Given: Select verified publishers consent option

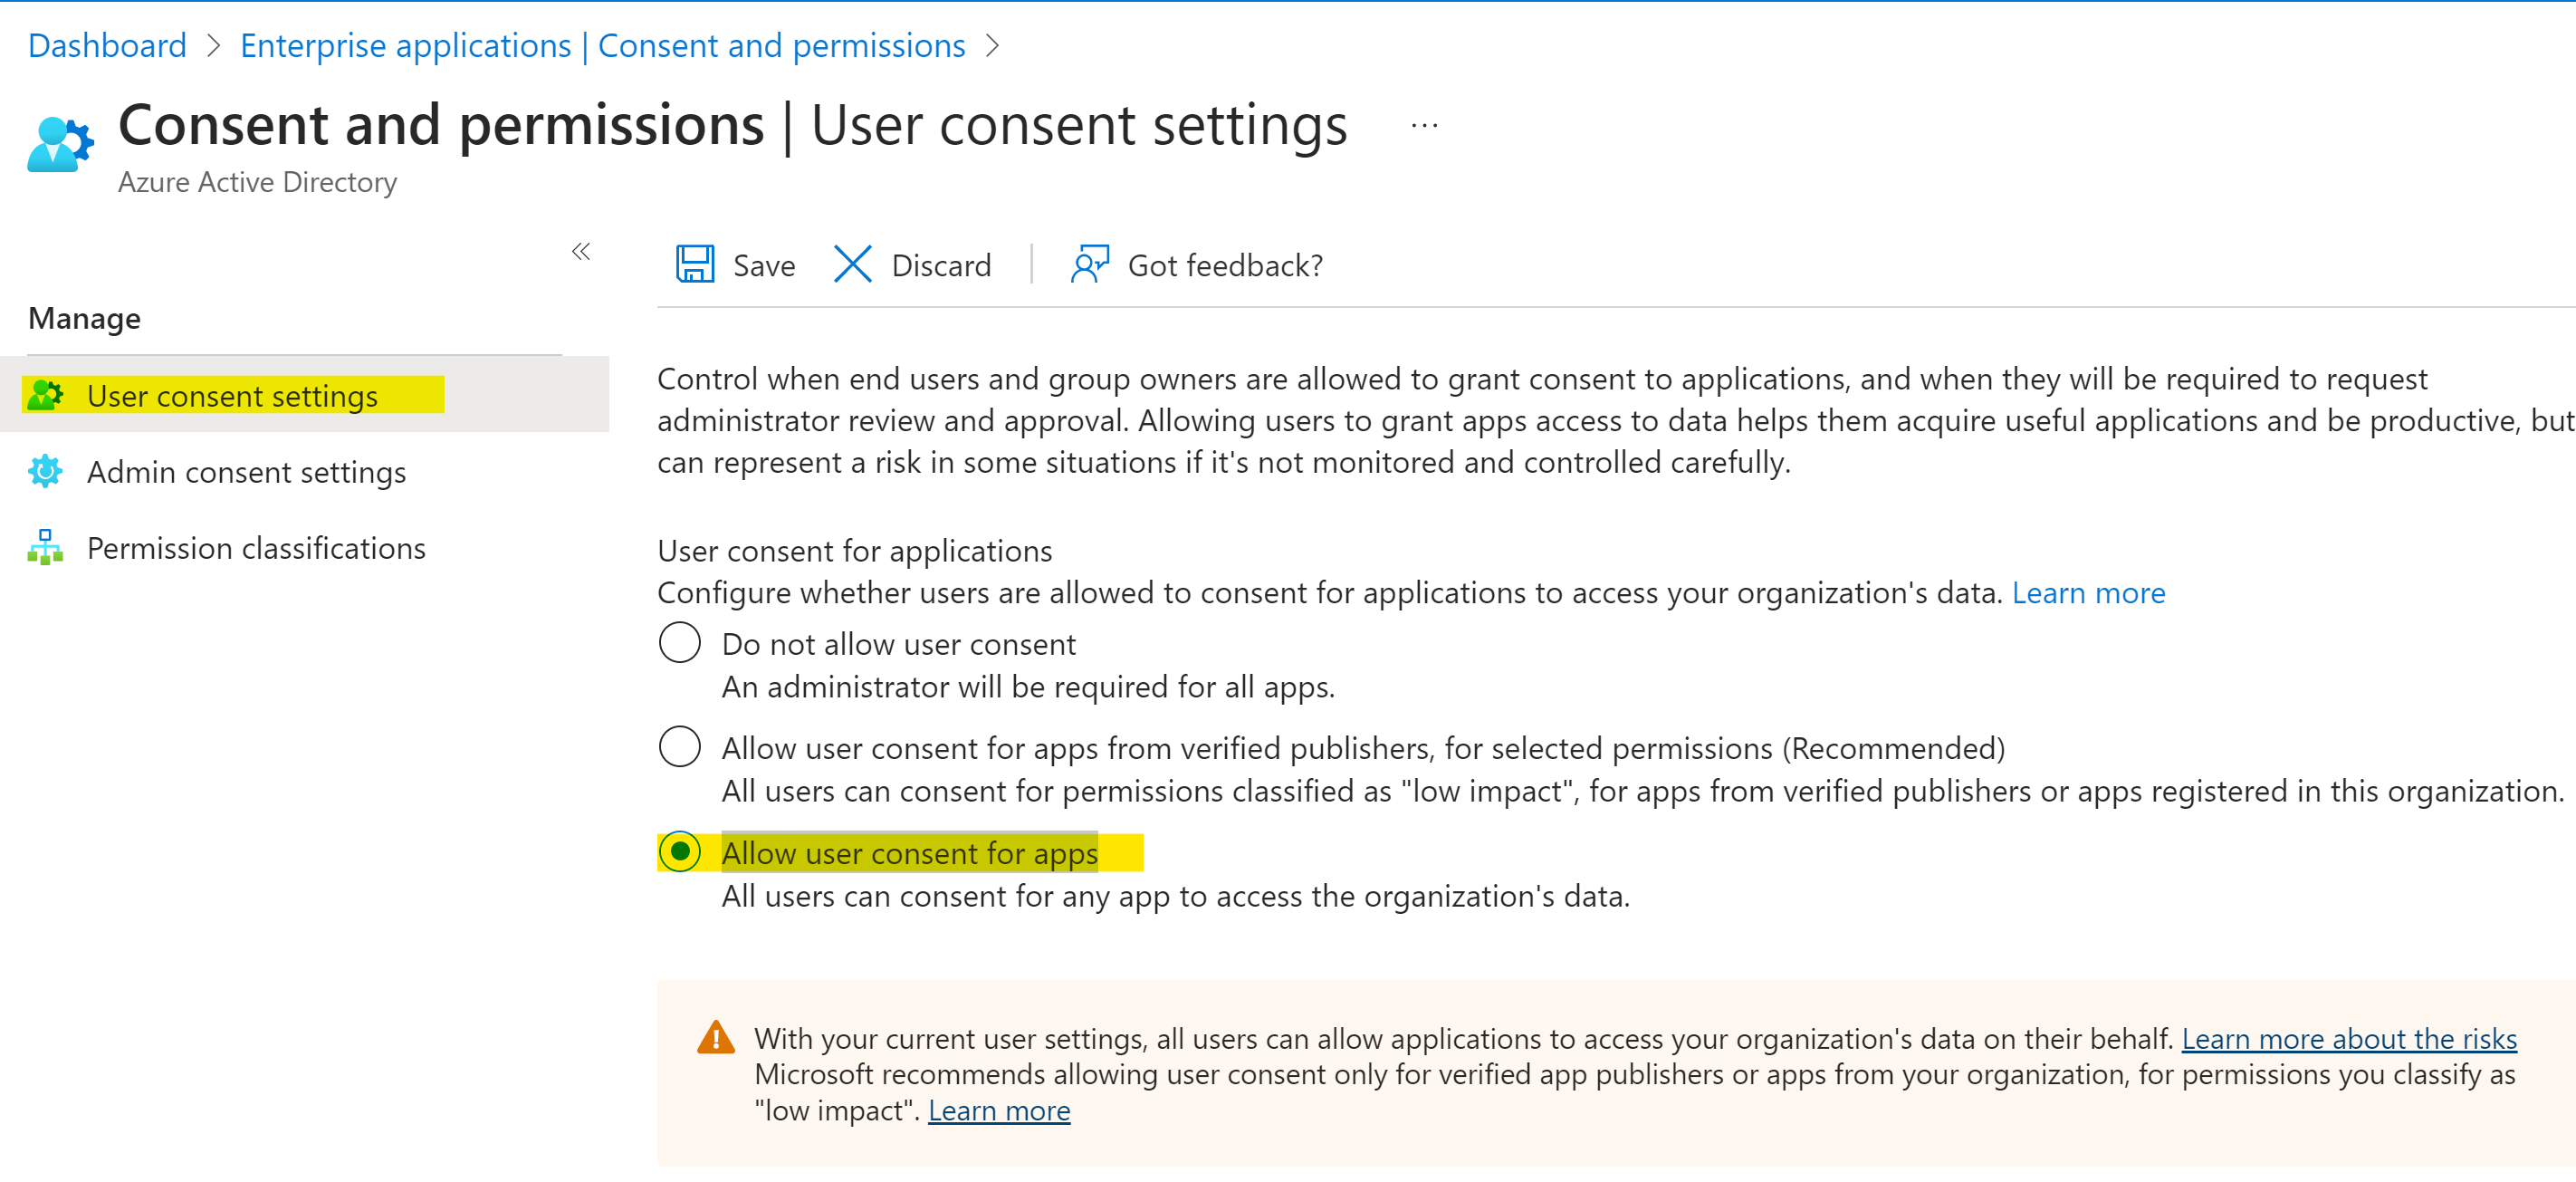Looking at the screenshot, I should click(680, 746).
